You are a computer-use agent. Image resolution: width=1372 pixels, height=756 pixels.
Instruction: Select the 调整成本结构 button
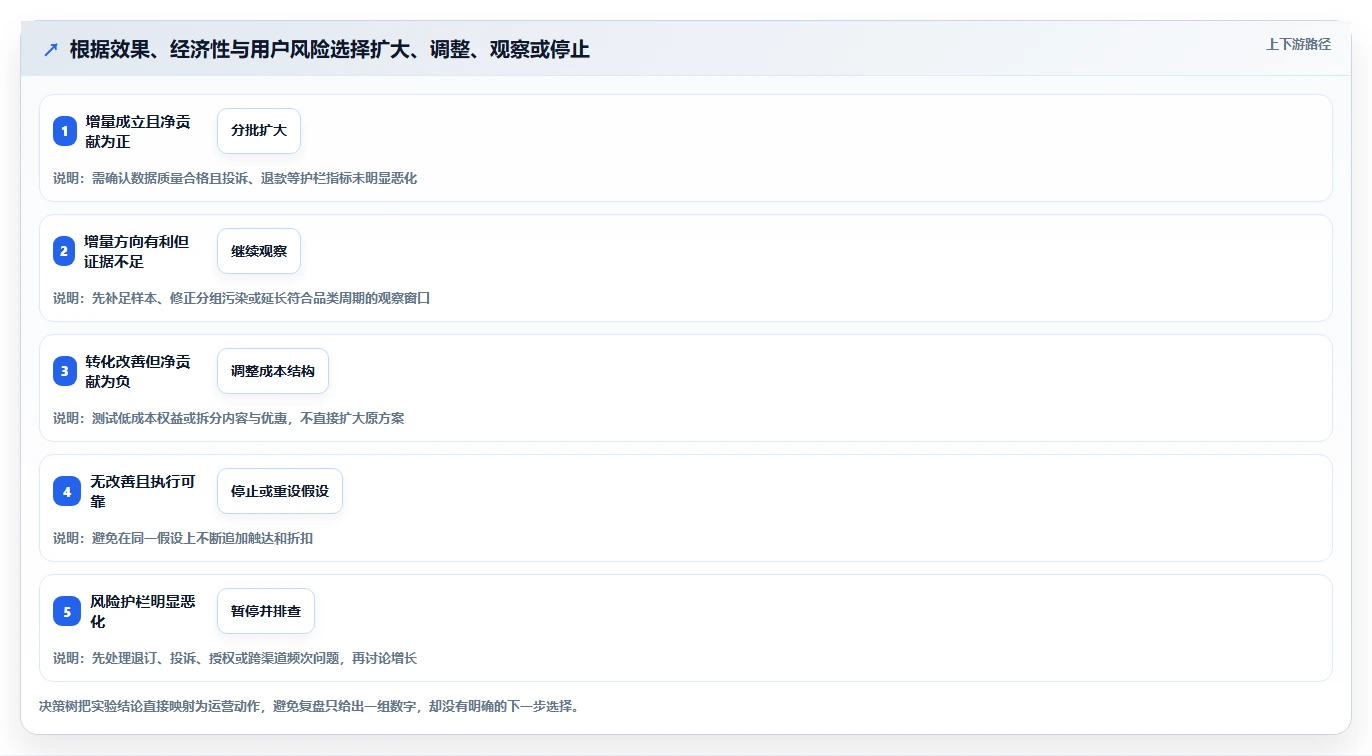(x=273, y=371)
